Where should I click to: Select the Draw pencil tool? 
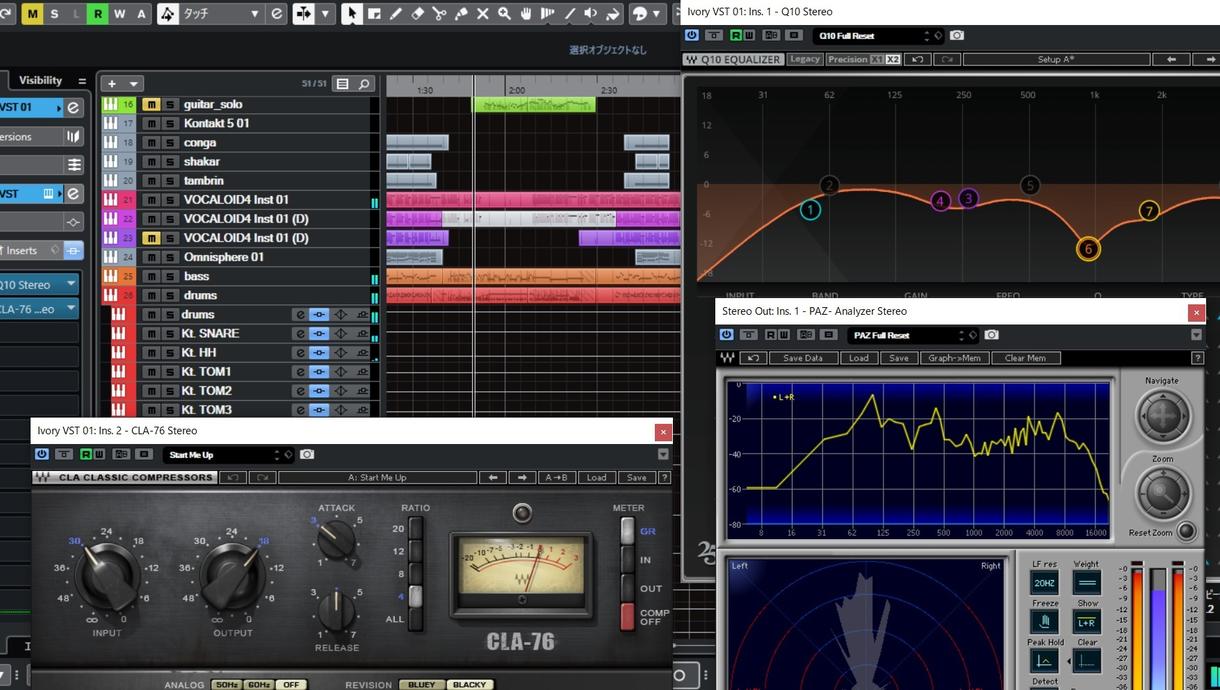tap(396, 14)
